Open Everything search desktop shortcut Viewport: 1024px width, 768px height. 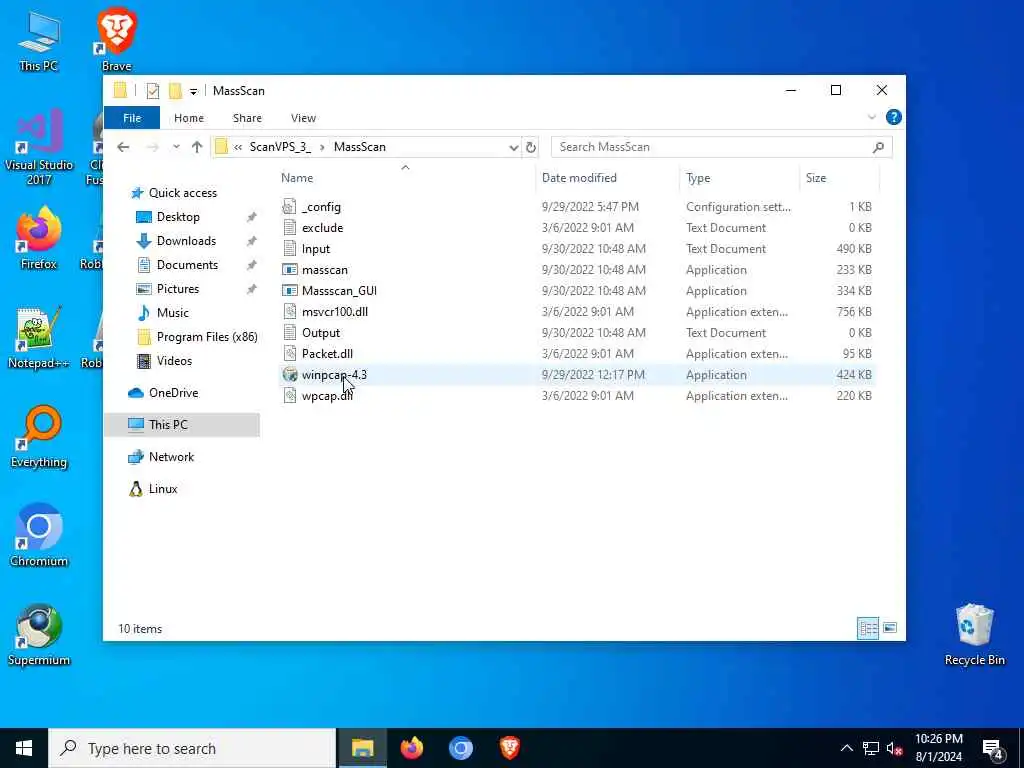click(39, 438)
